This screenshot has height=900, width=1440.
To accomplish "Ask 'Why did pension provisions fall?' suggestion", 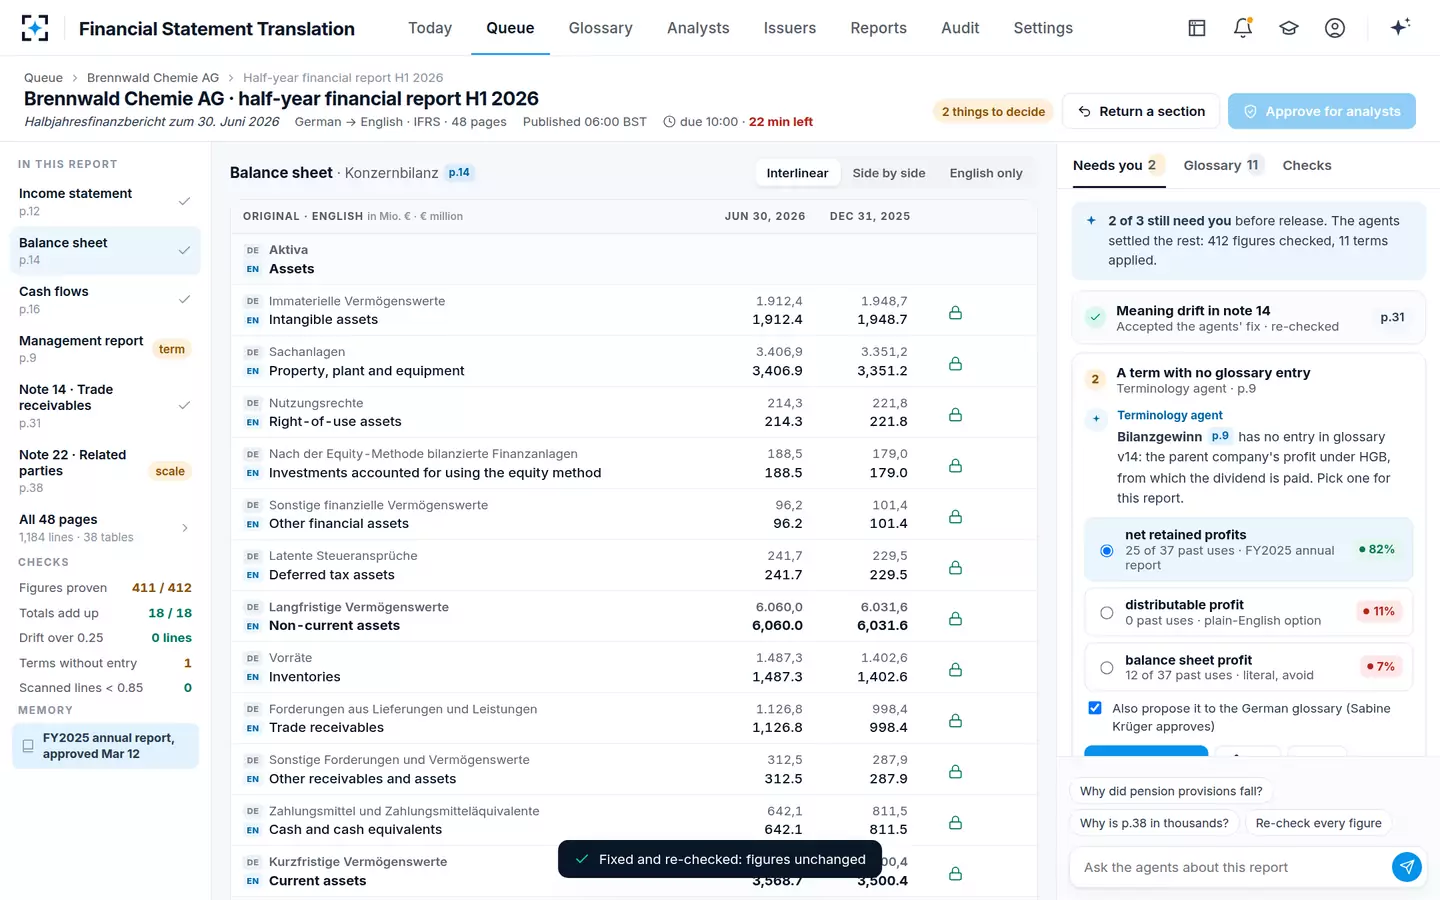I will point(1171,791).
